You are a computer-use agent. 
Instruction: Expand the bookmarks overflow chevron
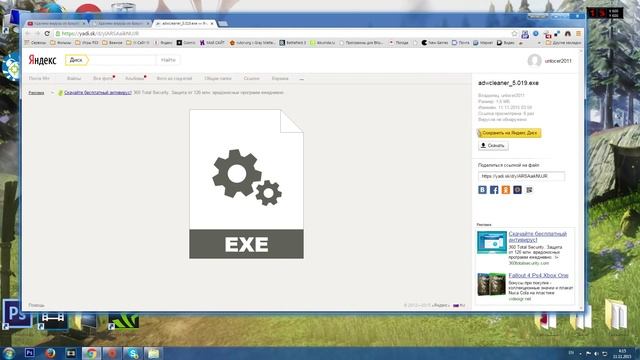(539, 42)
